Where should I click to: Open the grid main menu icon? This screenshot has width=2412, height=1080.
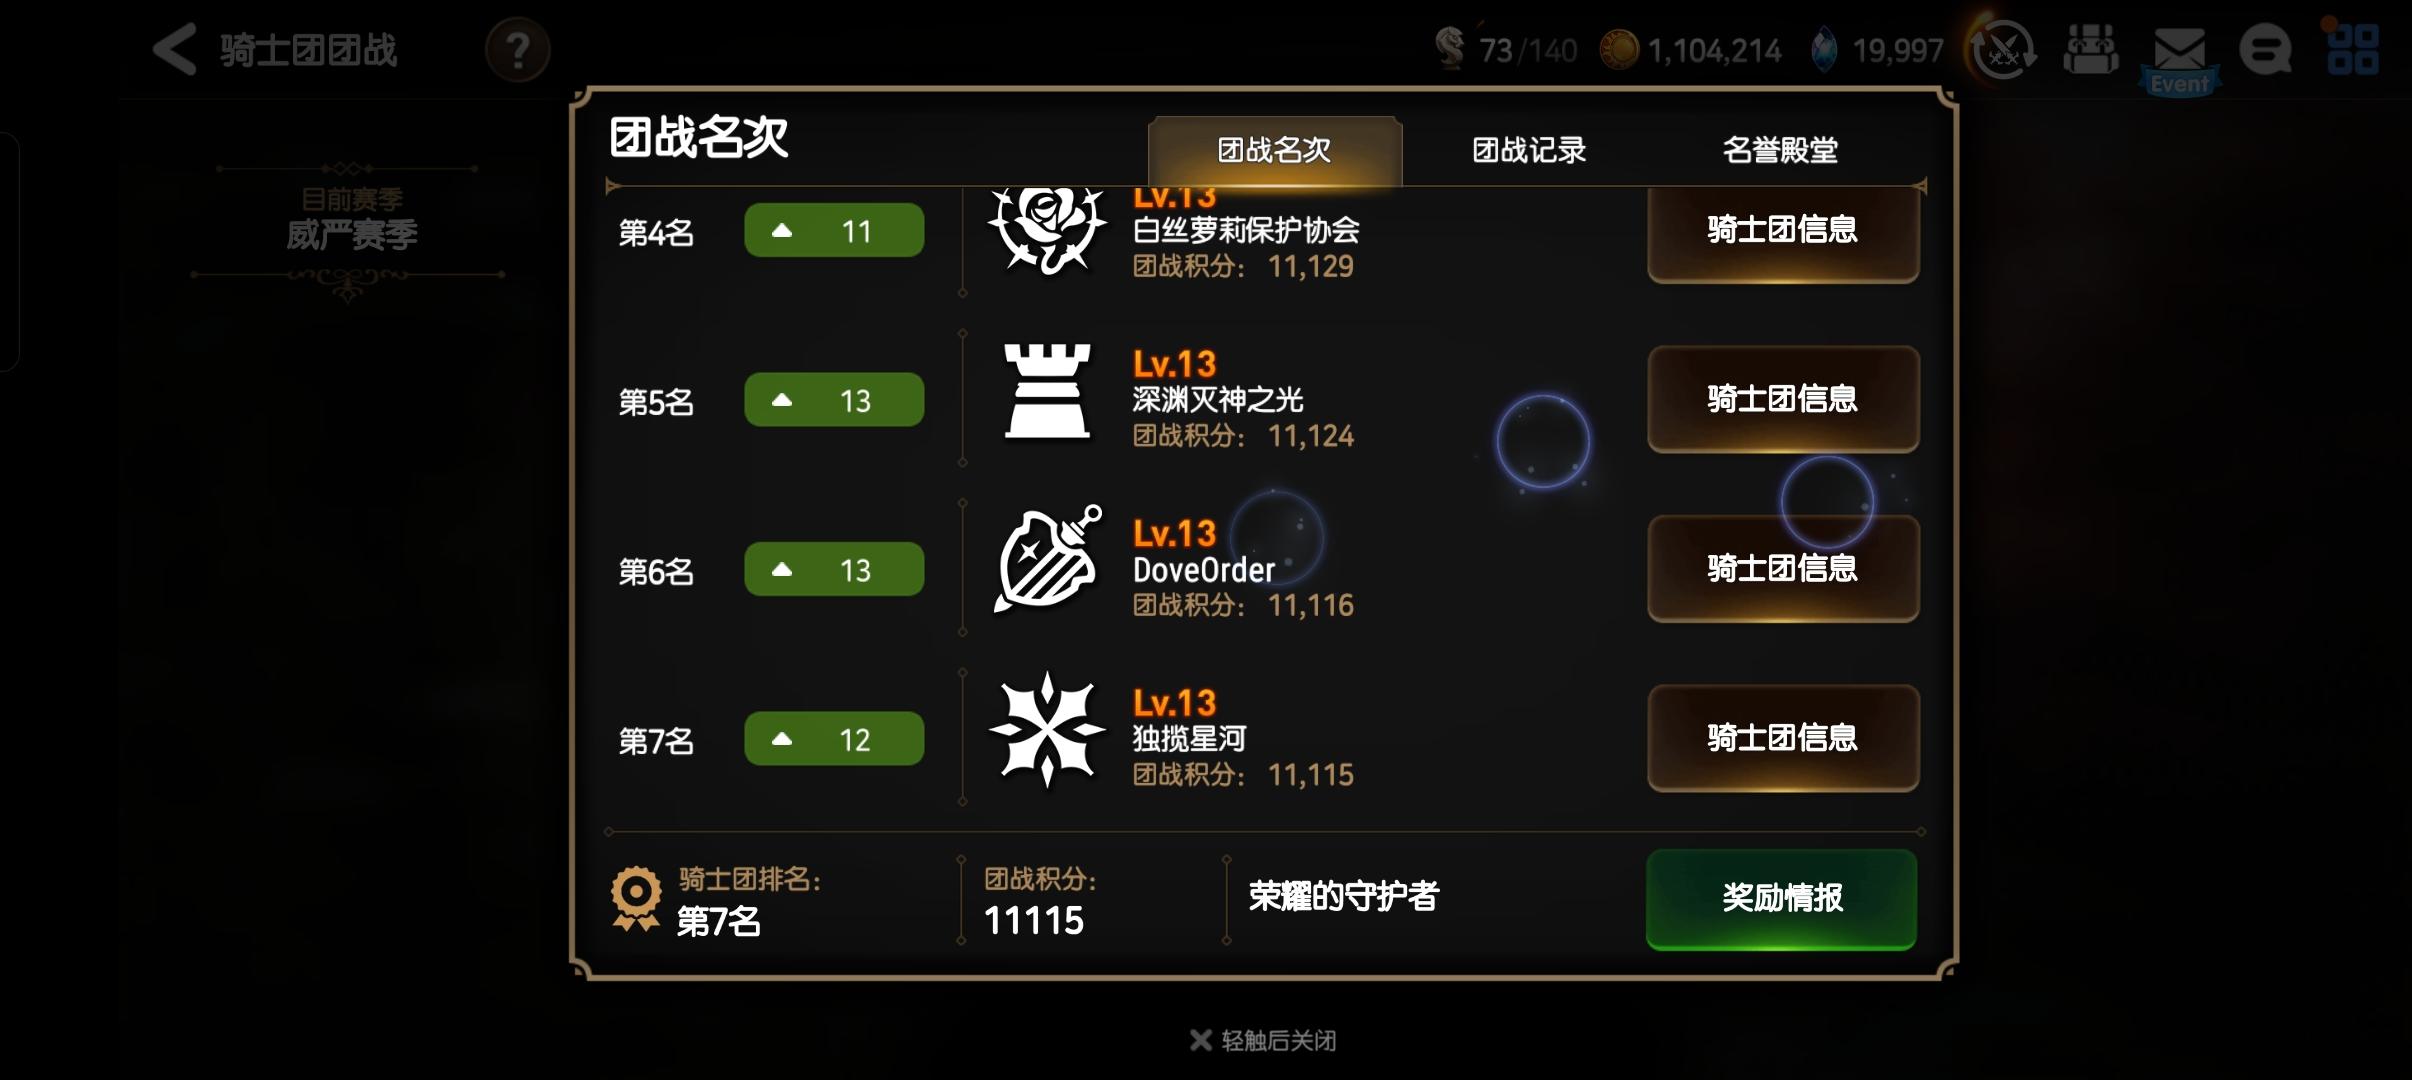2352,50
